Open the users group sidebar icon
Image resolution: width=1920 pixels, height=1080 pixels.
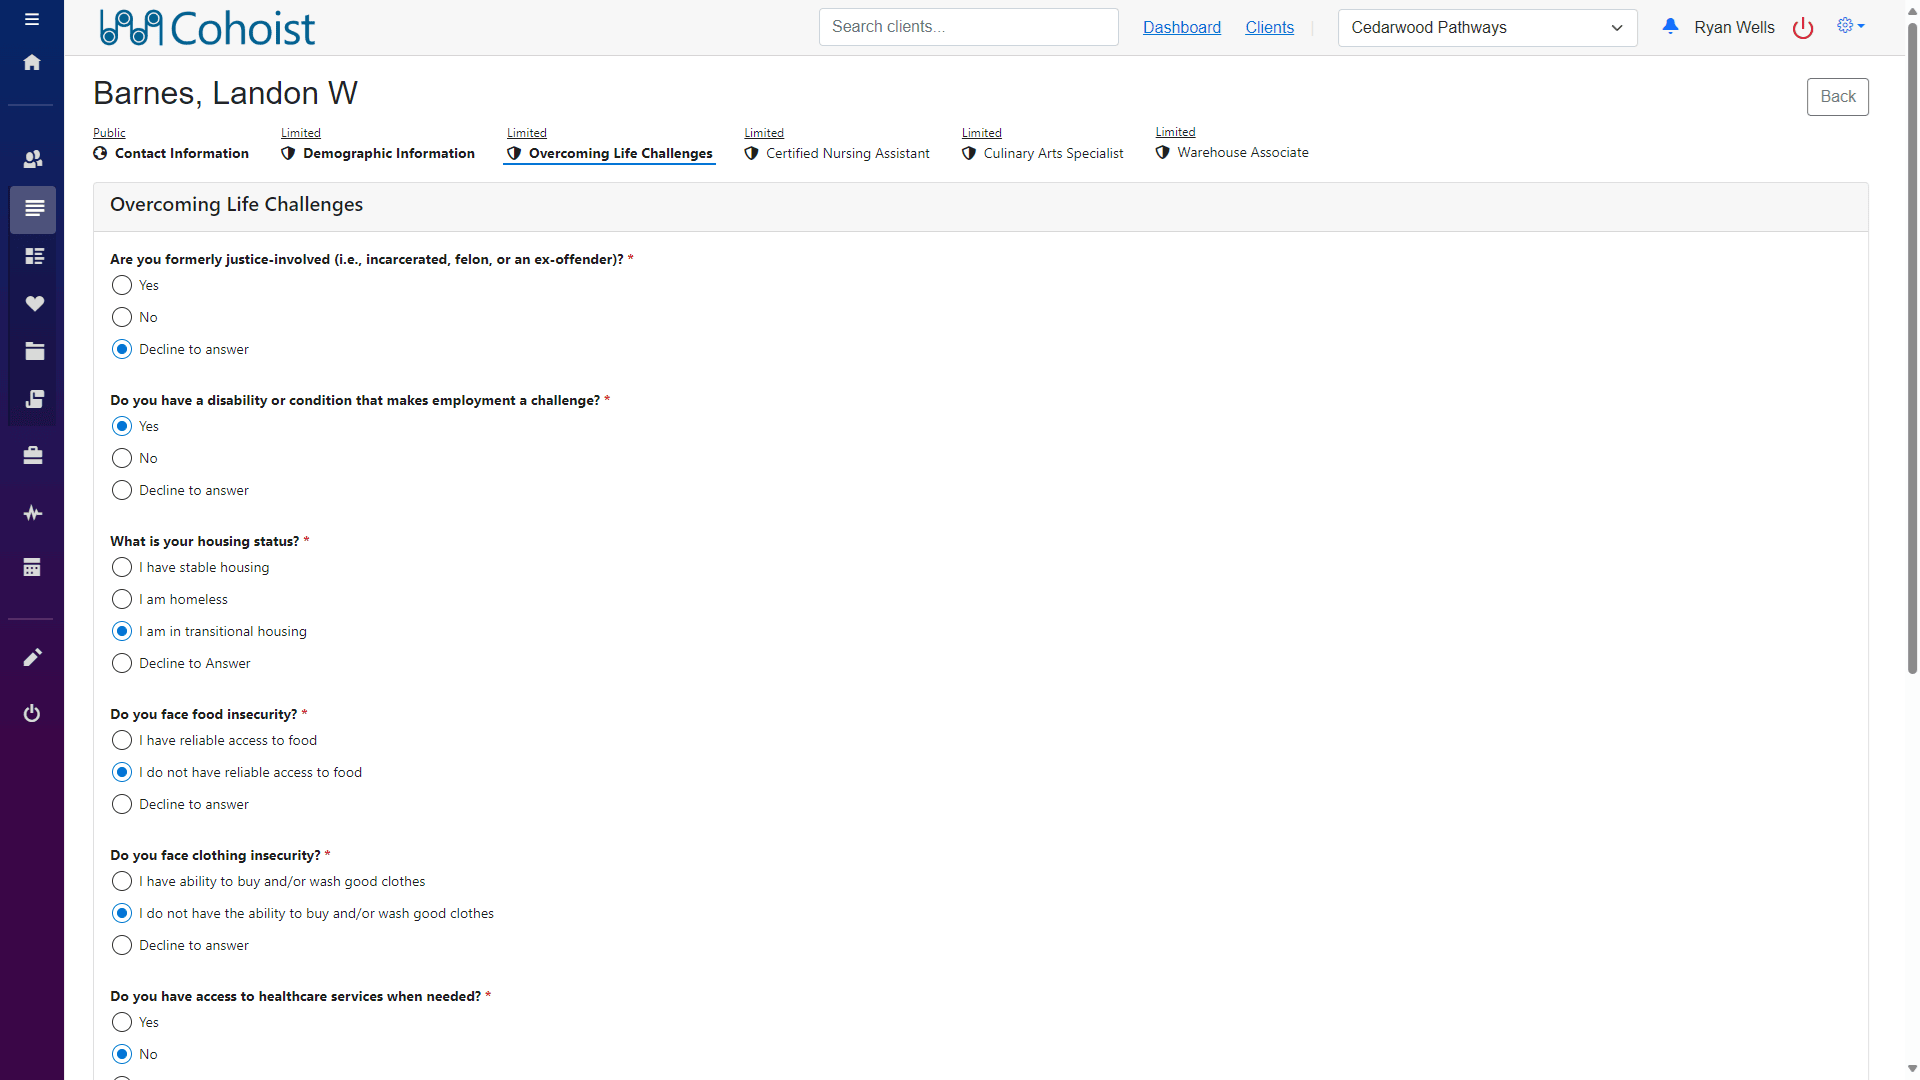(x=33, y=159)
